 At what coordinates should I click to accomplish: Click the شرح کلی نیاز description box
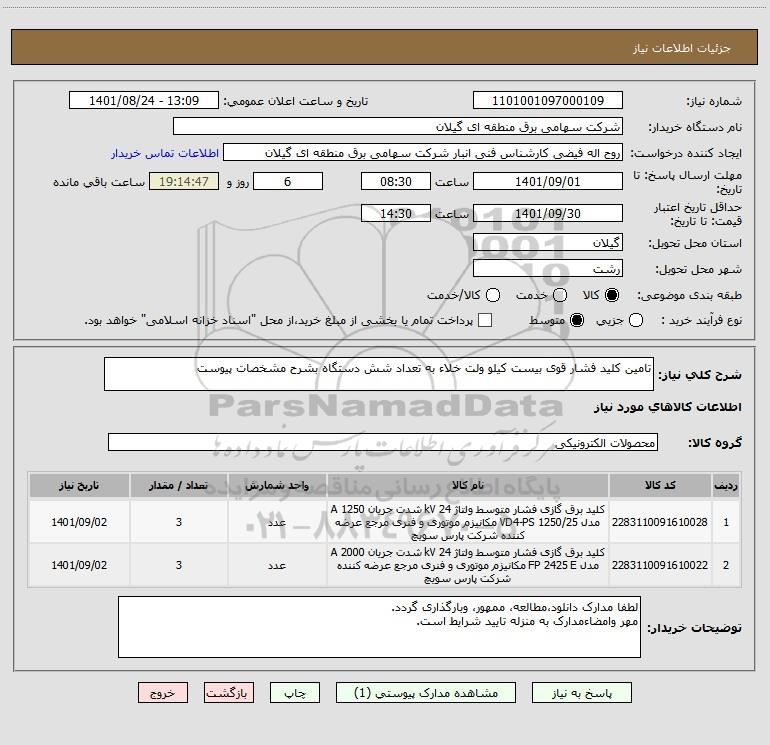coord(379,374)
